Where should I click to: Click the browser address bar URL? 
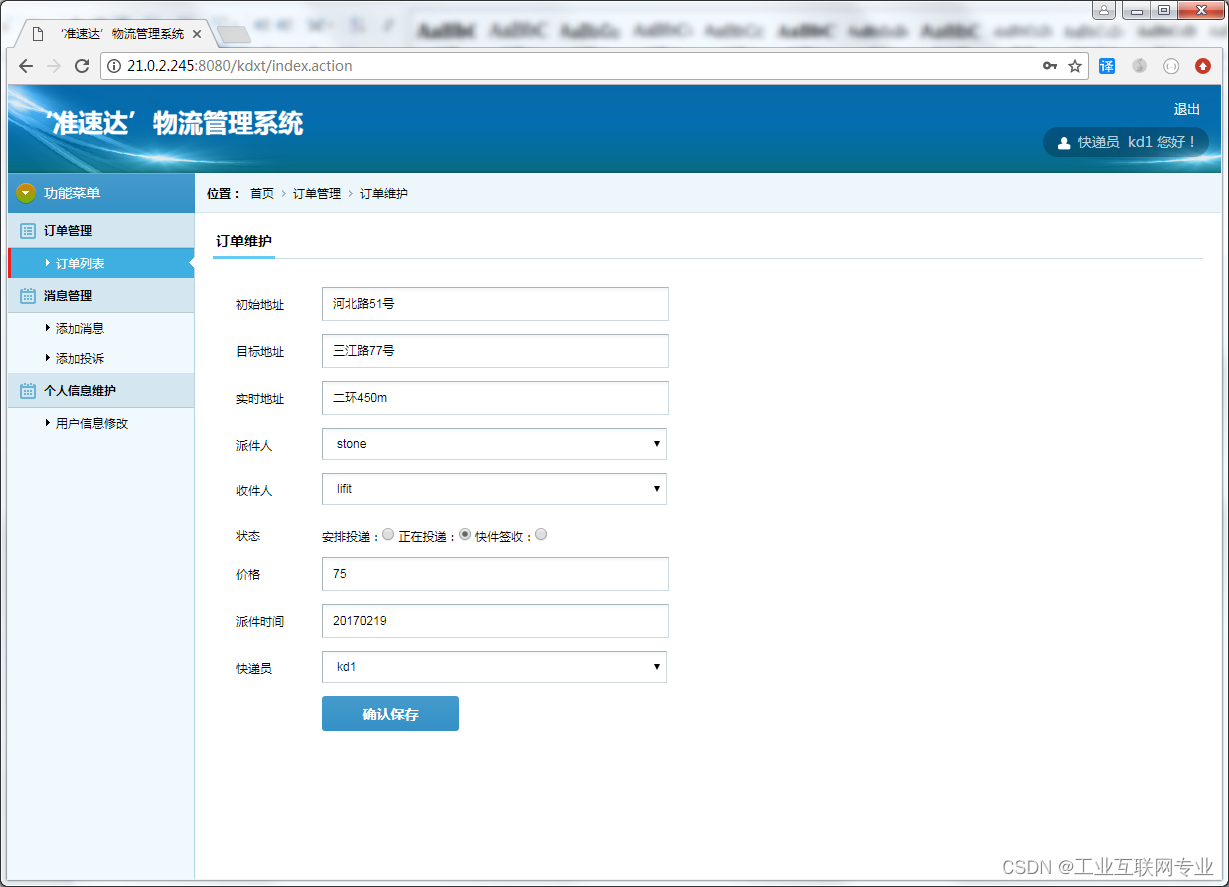240,66
